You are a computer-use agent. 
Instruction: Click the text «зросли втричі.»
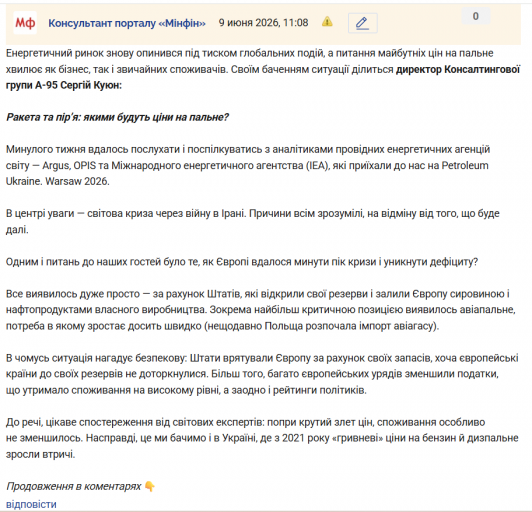(40, 454)
